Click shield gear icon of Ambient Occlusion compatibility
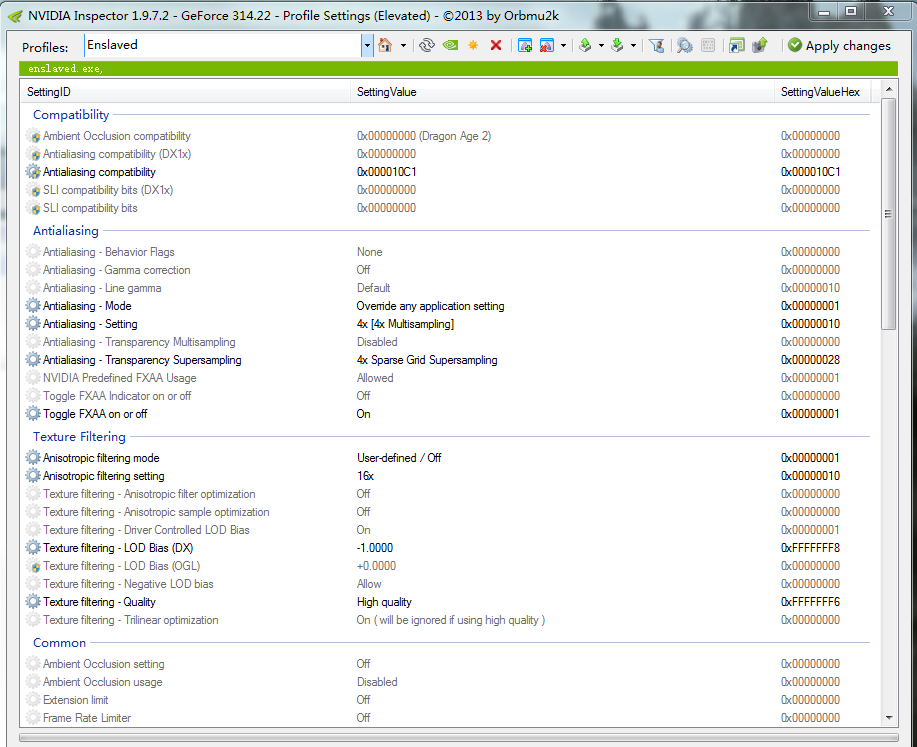 point(33,136)
